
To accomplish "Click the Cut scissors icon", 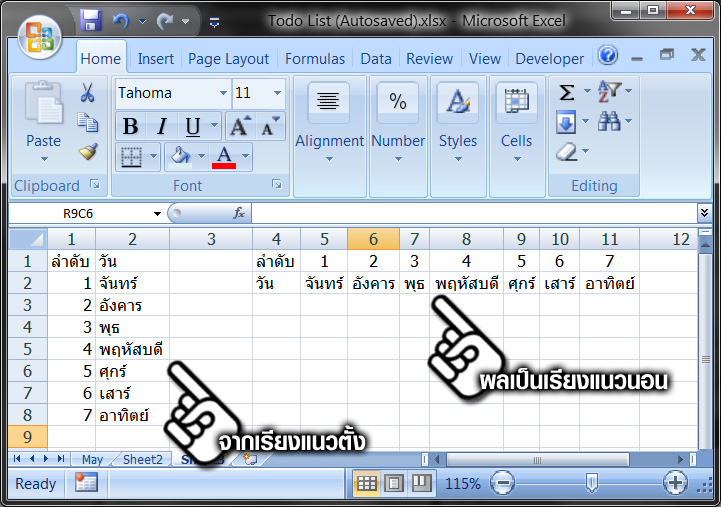I will (x=88, y=93).
